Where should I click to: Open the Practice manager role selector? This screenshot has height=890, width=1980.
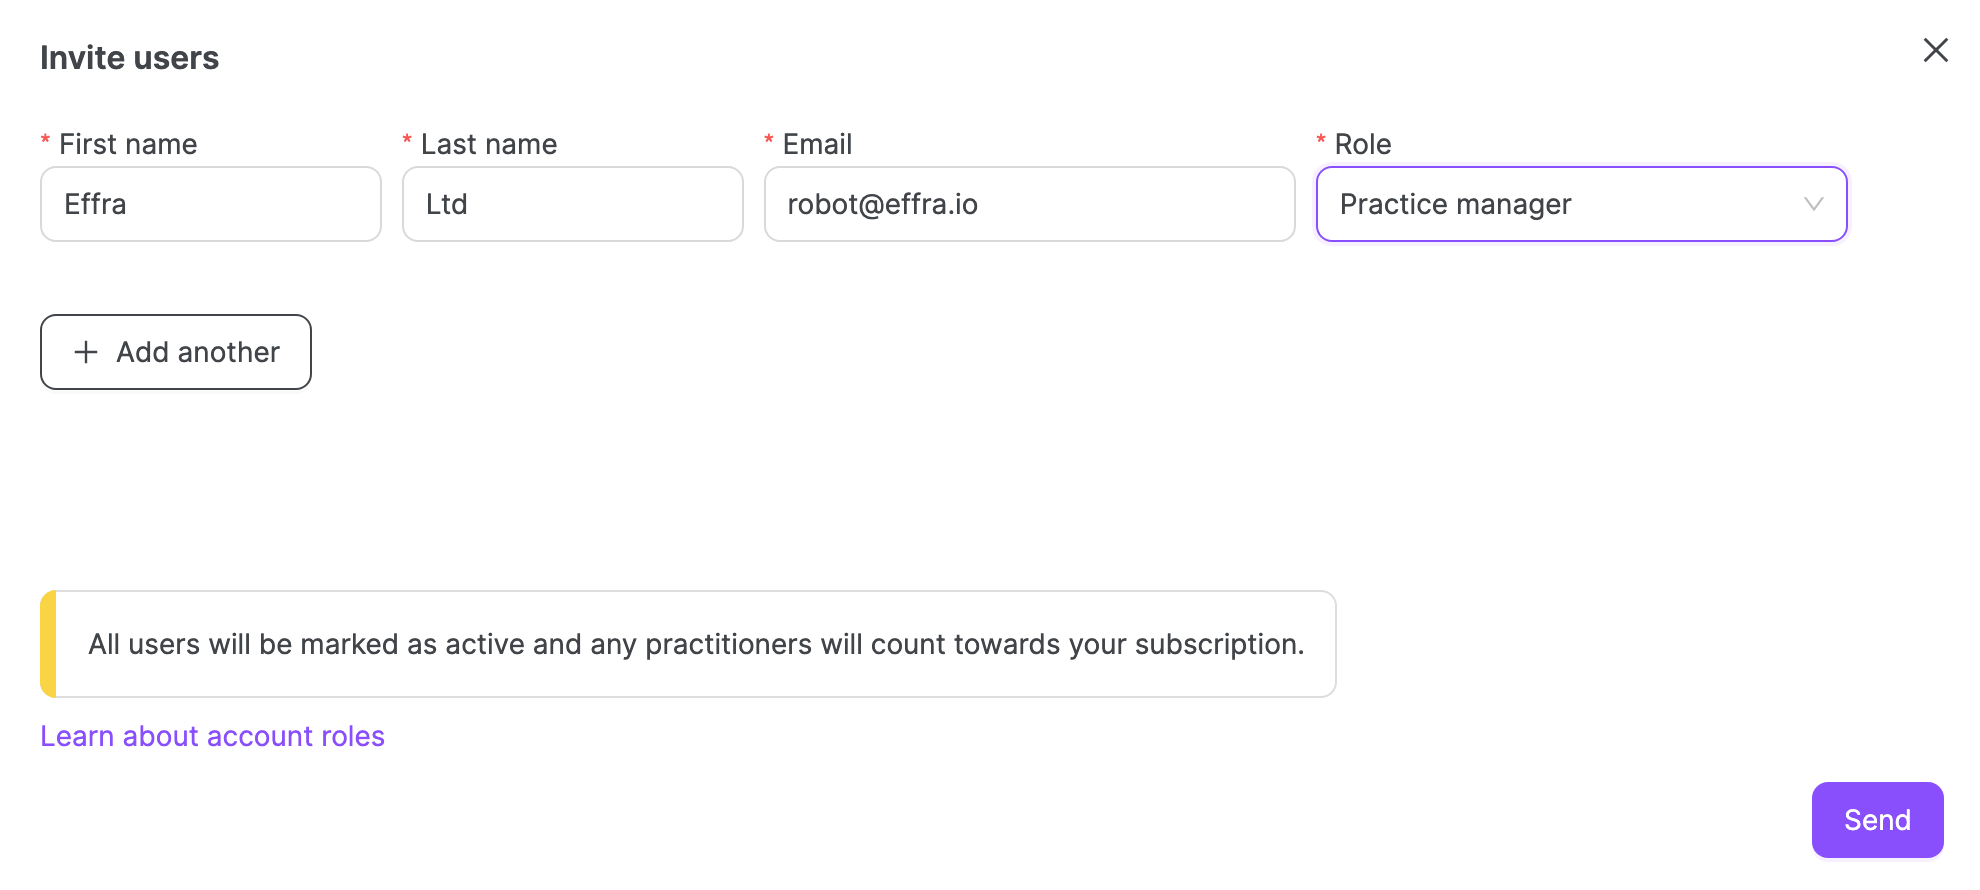click(x=1581, y=204)
